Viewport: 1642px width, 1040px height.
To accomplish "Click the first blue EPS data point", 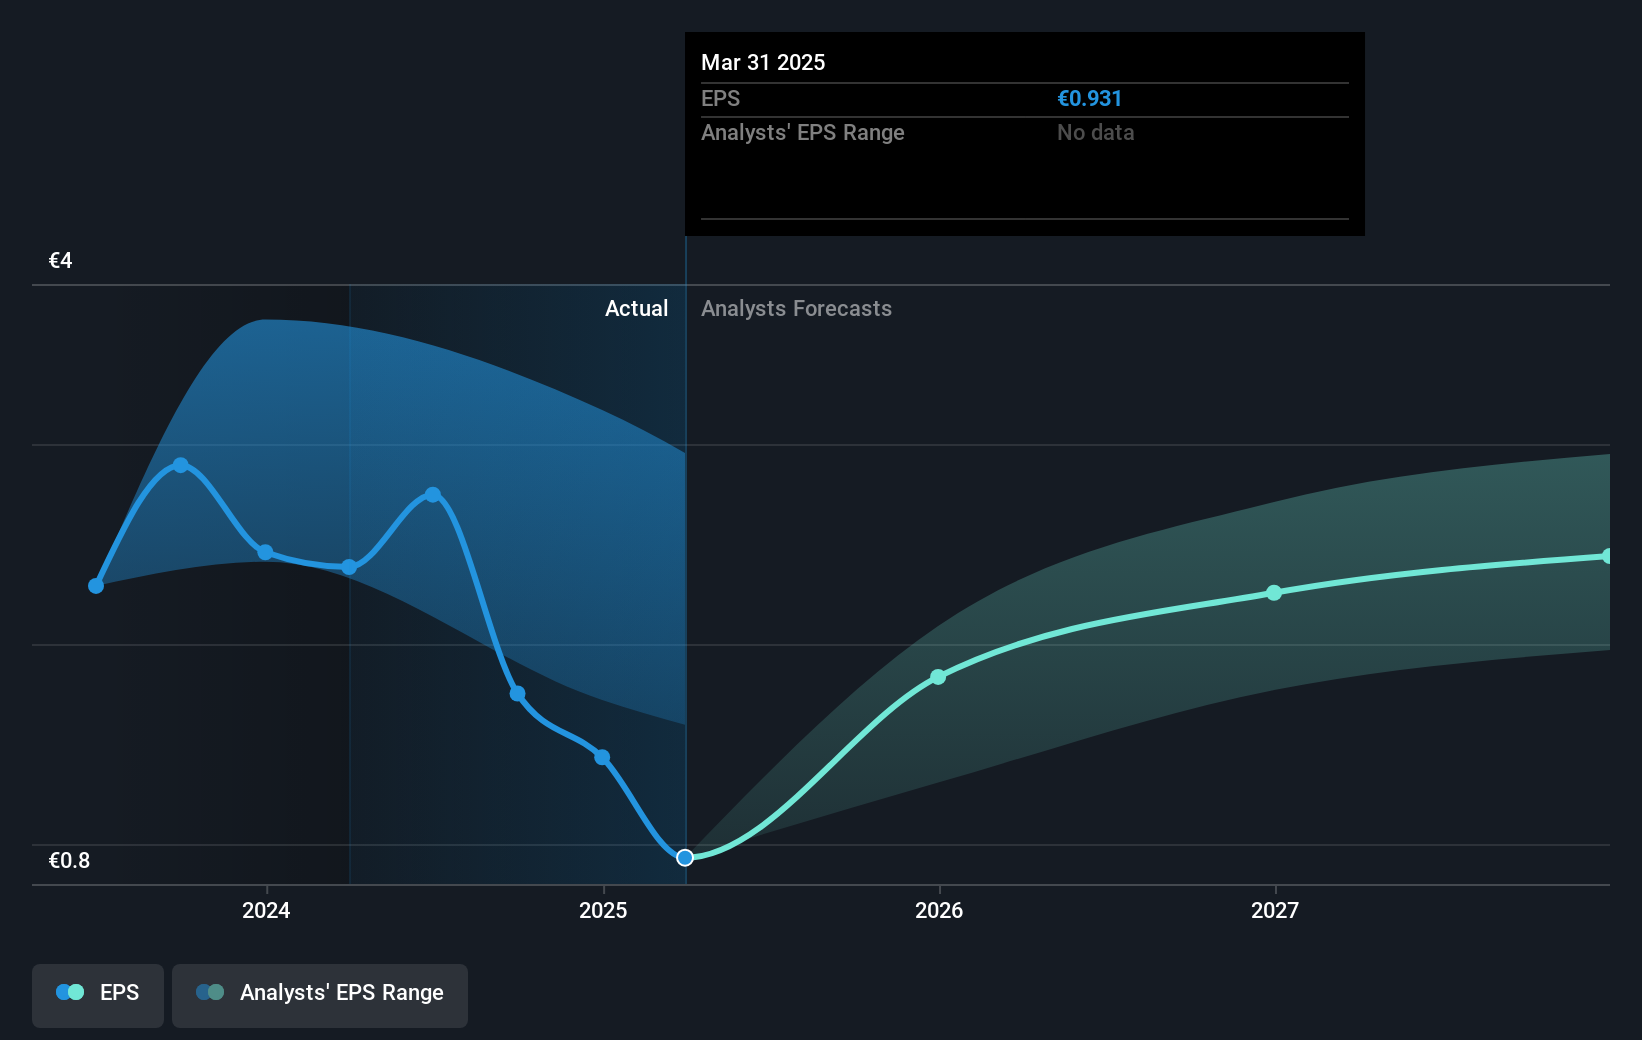I will point(95,585).
